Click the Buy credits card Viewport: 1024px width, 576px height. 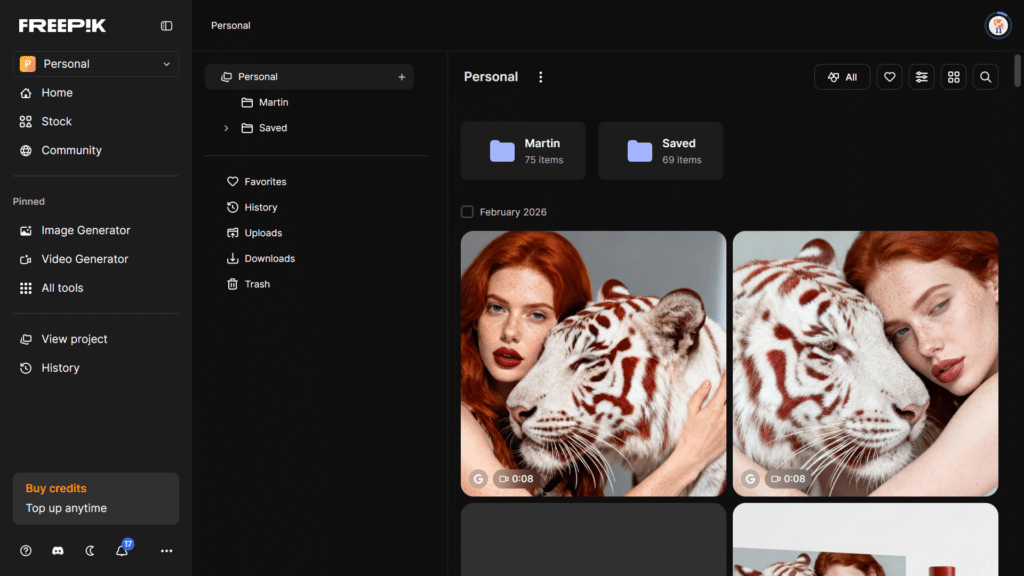click(x=96, y=498)
